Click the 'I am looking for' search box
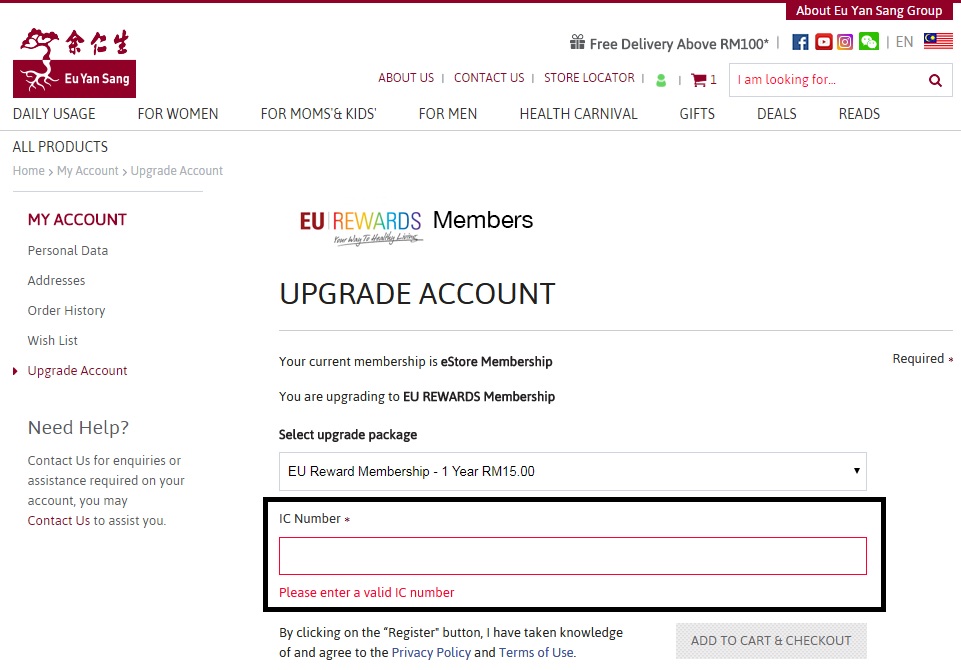This screenshot has width=961, height=670. click(827, 80)
